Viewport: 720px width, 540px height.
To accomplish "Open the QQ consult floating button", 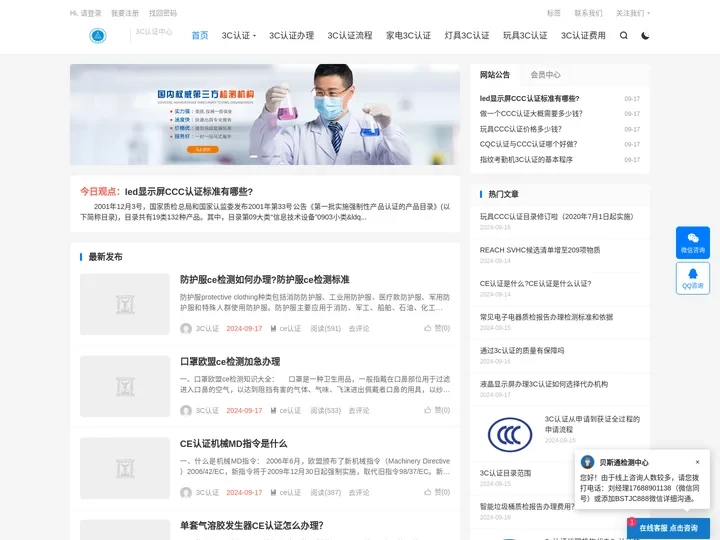I will (692, 278).
